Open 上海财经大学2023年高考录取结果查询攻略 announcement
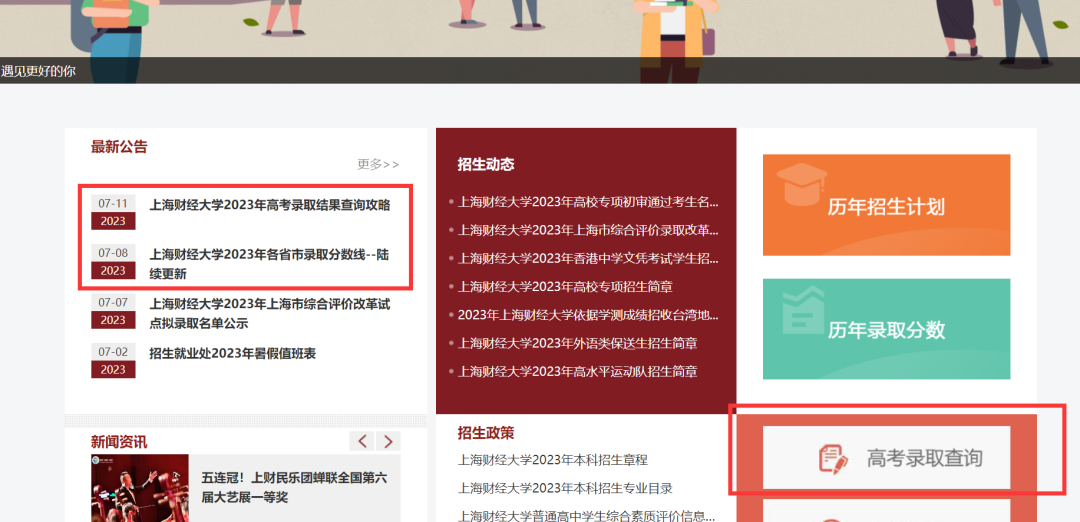The width and height of the screenshot is (1080, 522). tap(270, 205)
